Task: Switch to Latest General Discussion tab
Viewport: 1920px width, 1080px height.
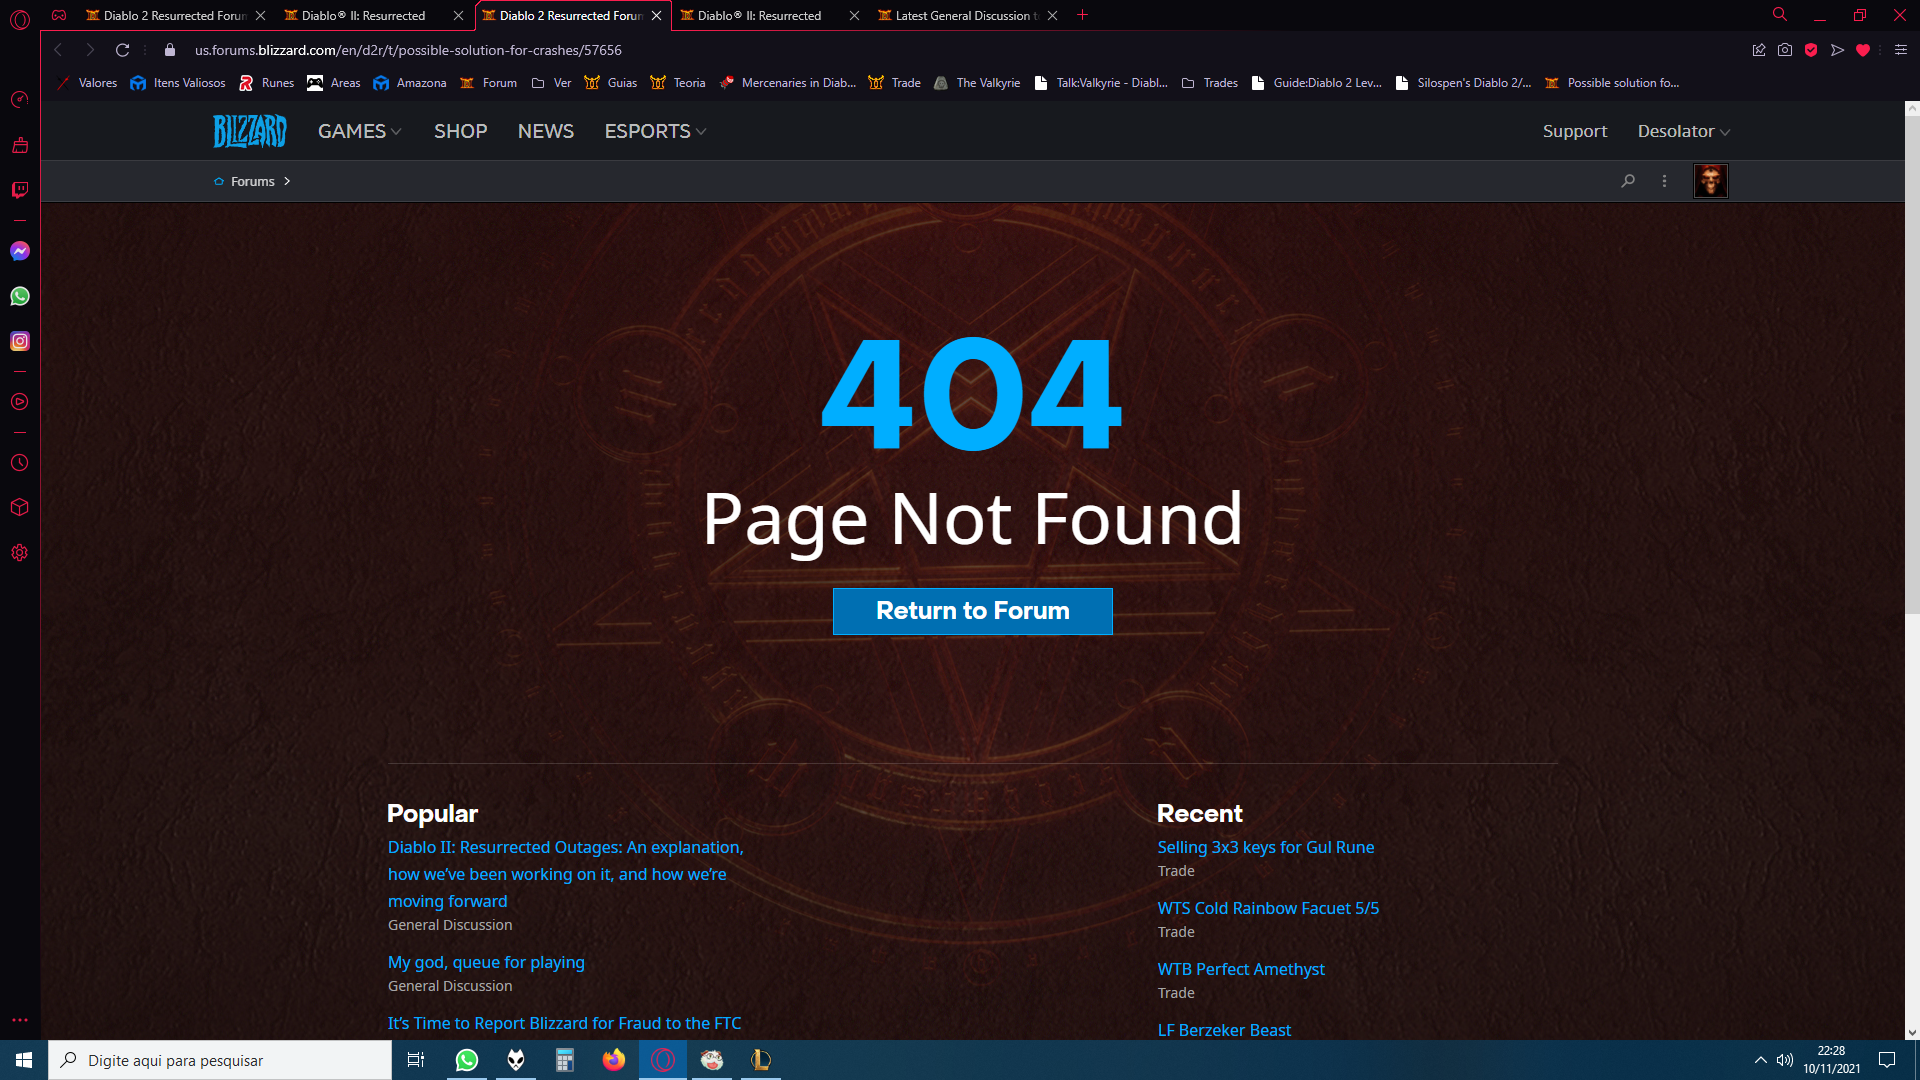Action: [960, 16]
